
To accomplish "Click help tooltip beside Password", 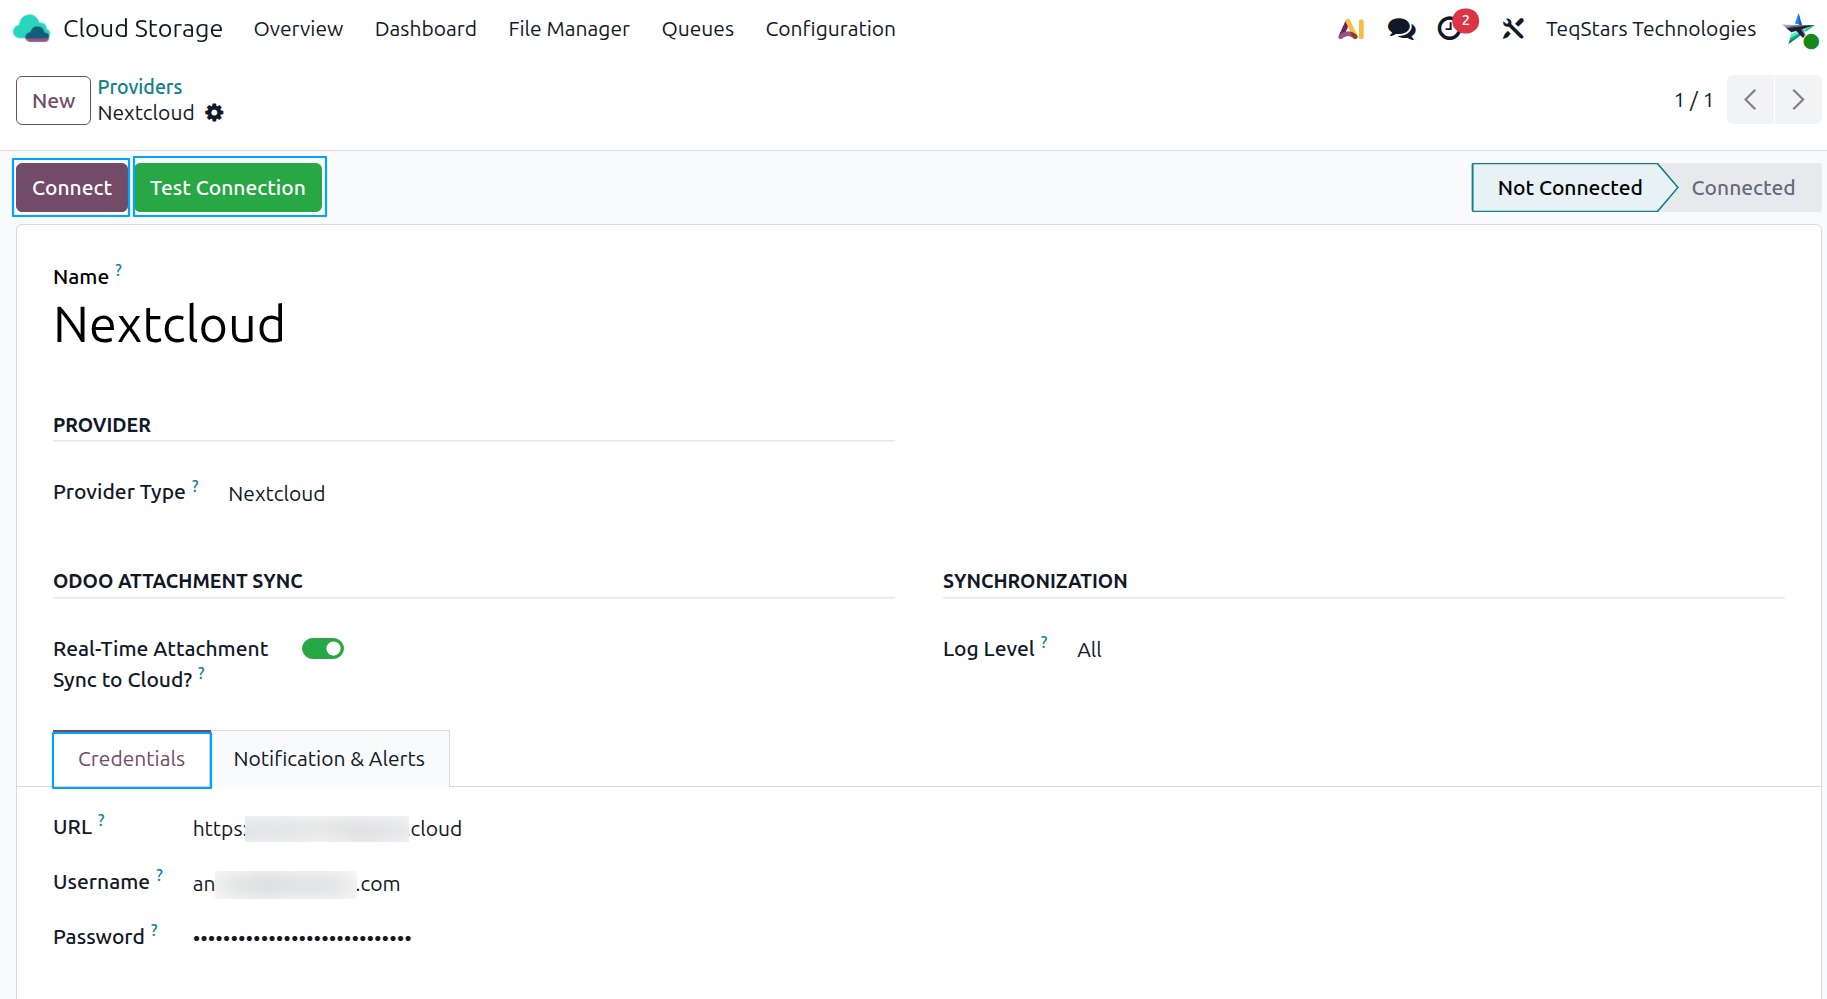I will (154, 930).
